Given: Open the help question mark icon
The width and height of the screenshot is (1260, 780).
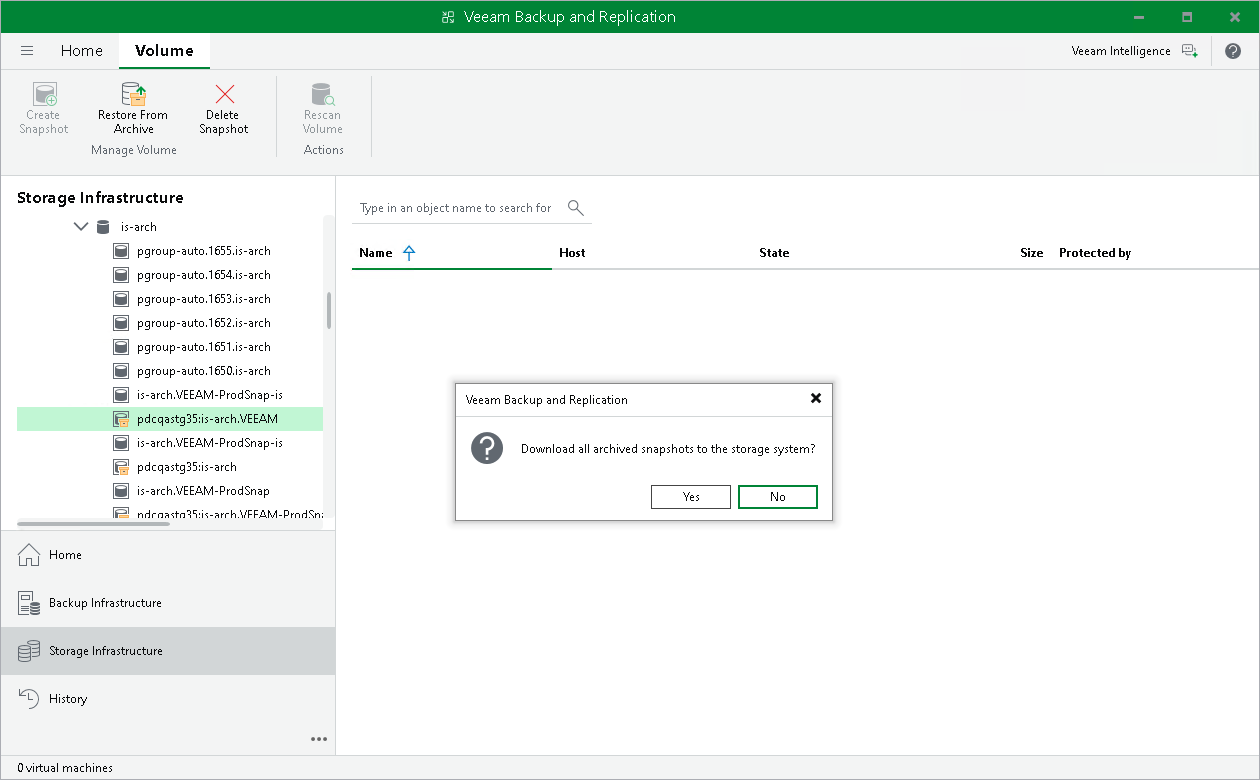Looking at the screenshot, I should point(1233,50).
